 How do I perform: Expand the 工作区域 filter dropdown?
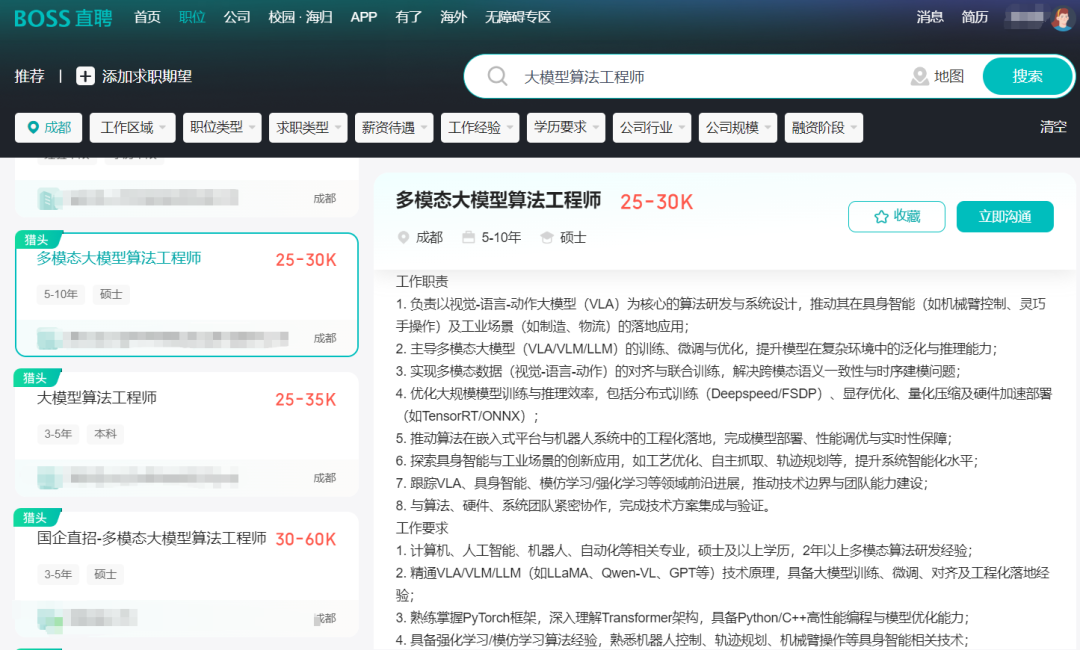(x=132, y=127)
